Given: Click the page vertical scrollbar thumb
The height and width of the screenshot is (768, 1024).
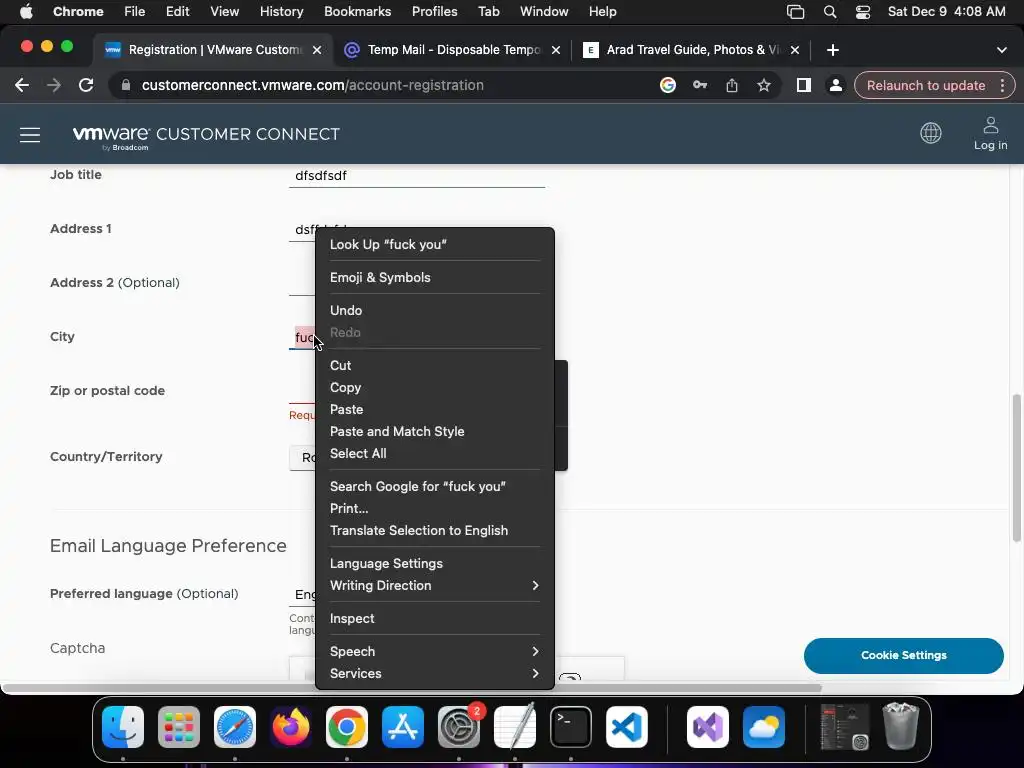Looking at the screenshot, I should 1016,468.
